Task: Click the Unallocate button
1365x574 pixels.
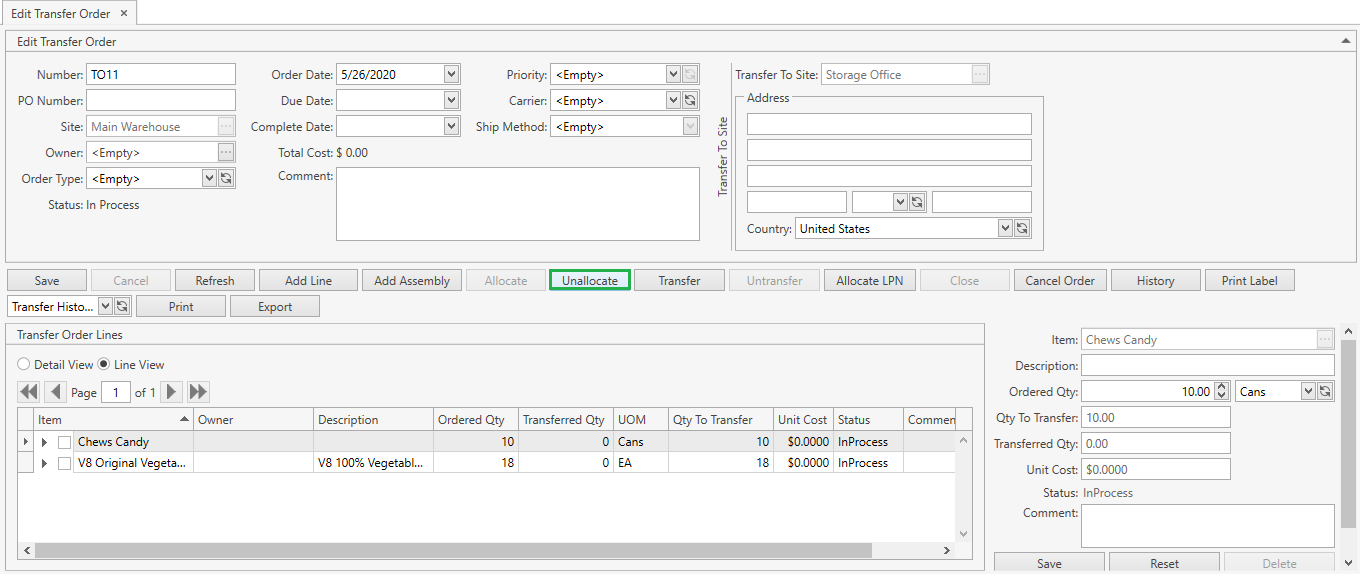Action: [x=590, y=281]
